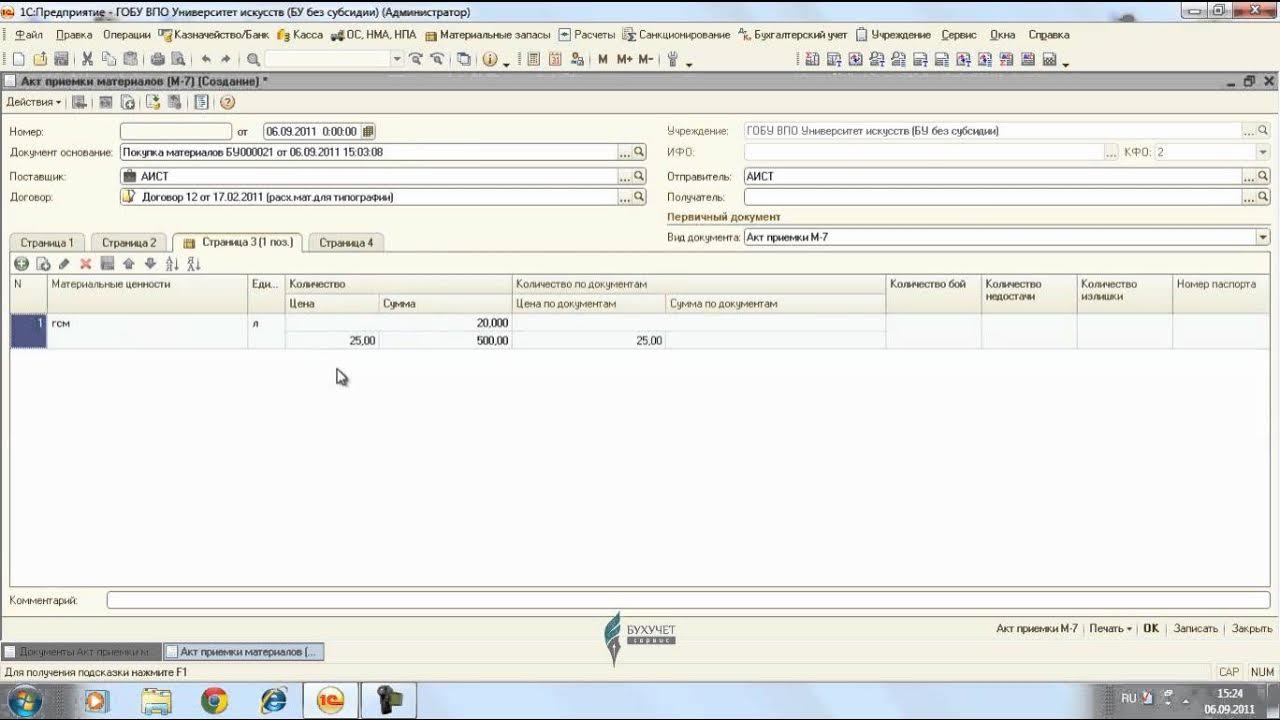
Task: Open Google Chrome from the taskbar
Action: pos(214,701)
